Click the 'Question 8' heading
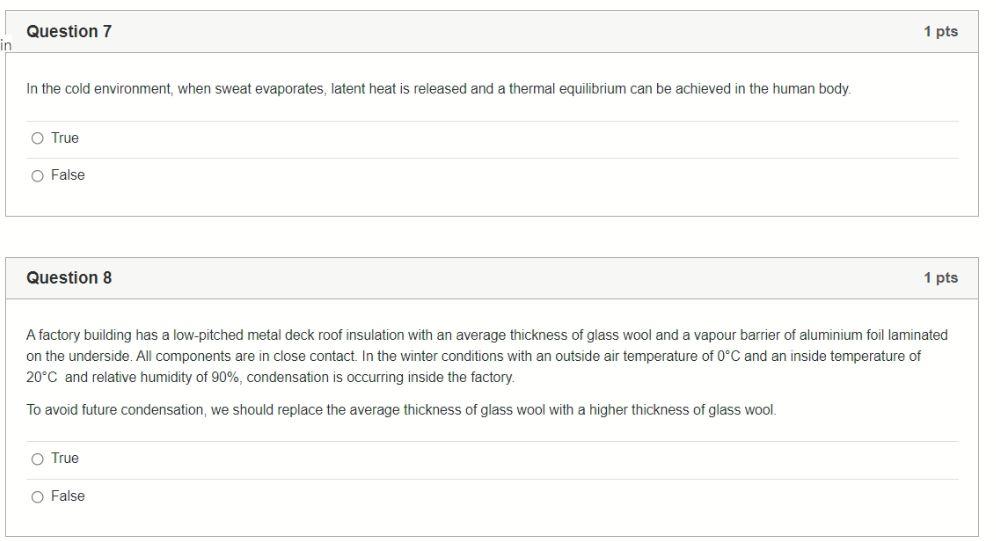Screen dimensions: 996x541 [x=69, y=277]
